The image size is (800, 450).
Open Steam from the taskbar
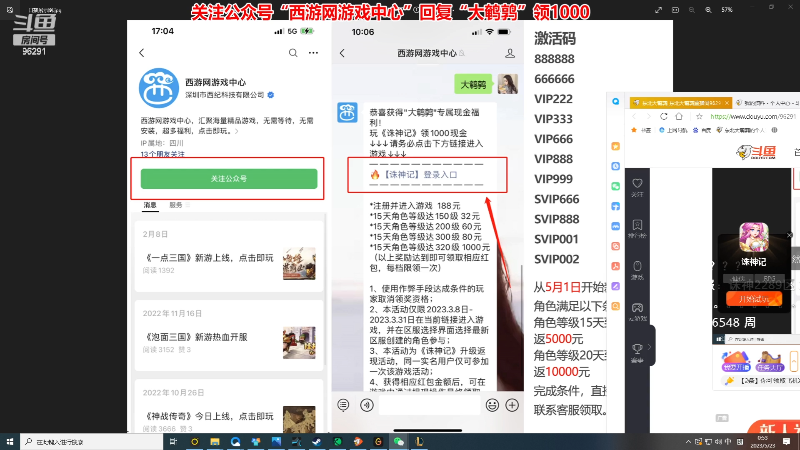317,441
